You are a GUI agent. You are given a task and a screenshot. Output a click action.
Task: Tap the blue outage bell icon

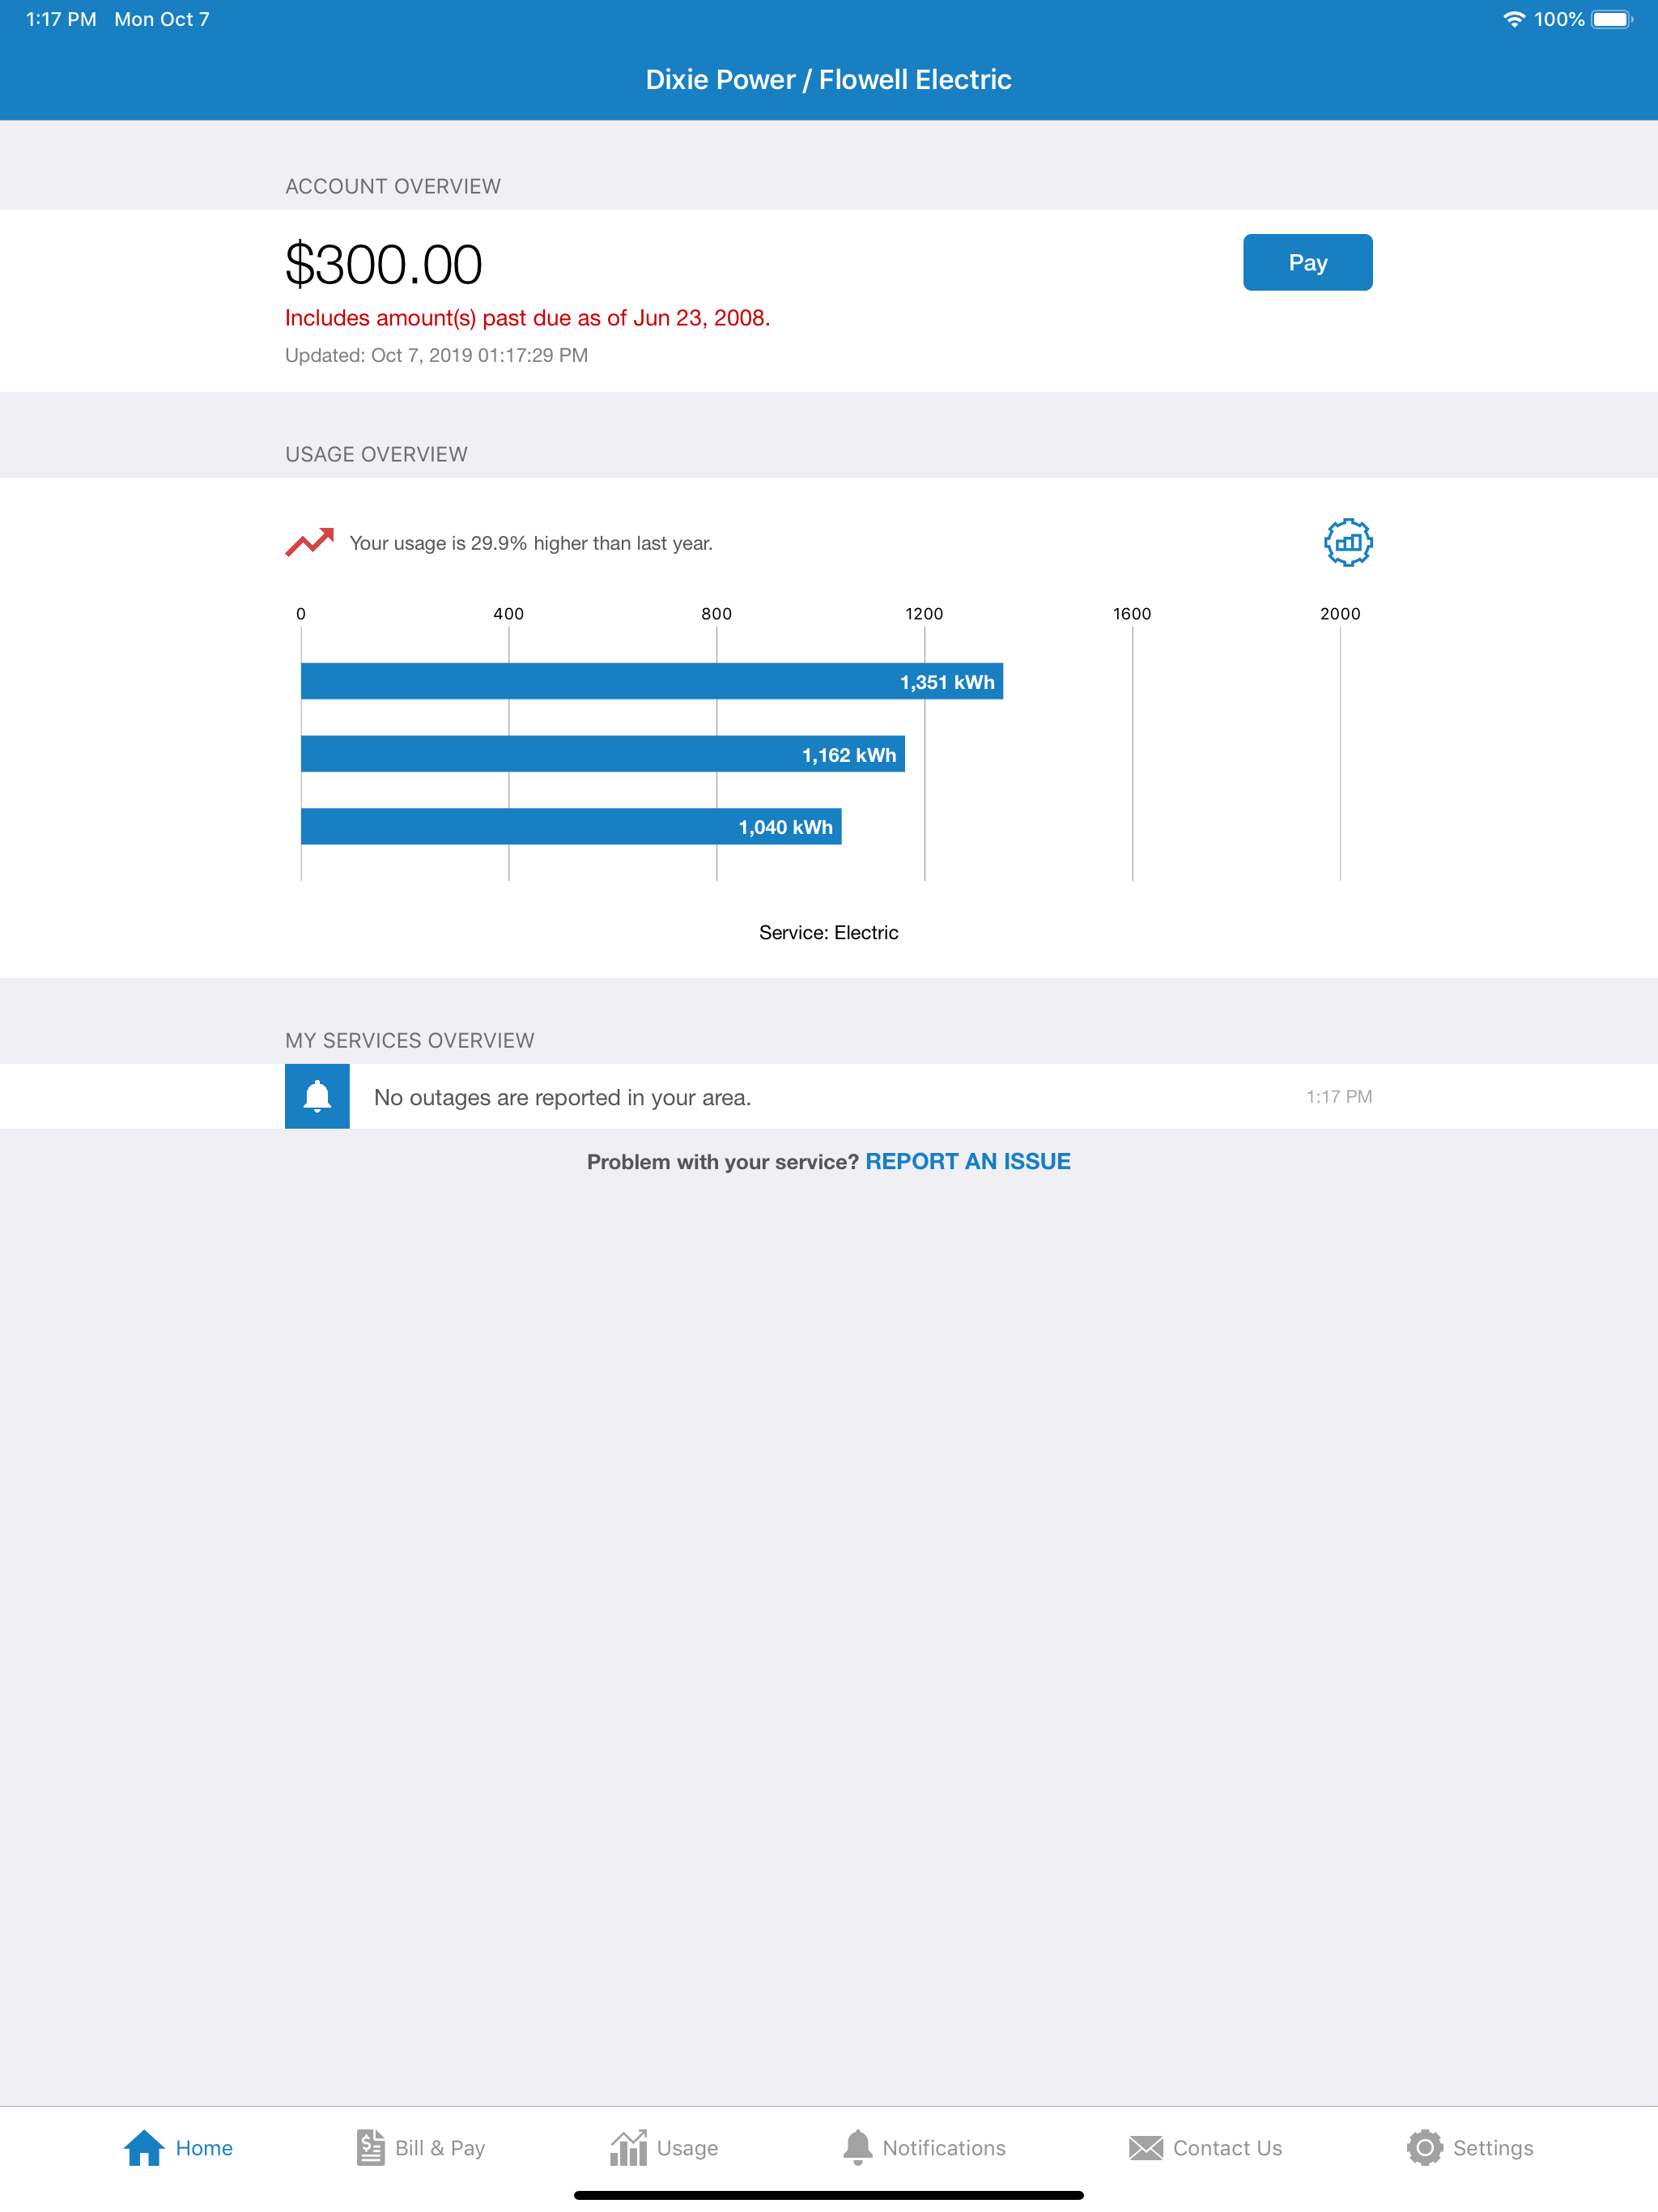[317, 1096]
